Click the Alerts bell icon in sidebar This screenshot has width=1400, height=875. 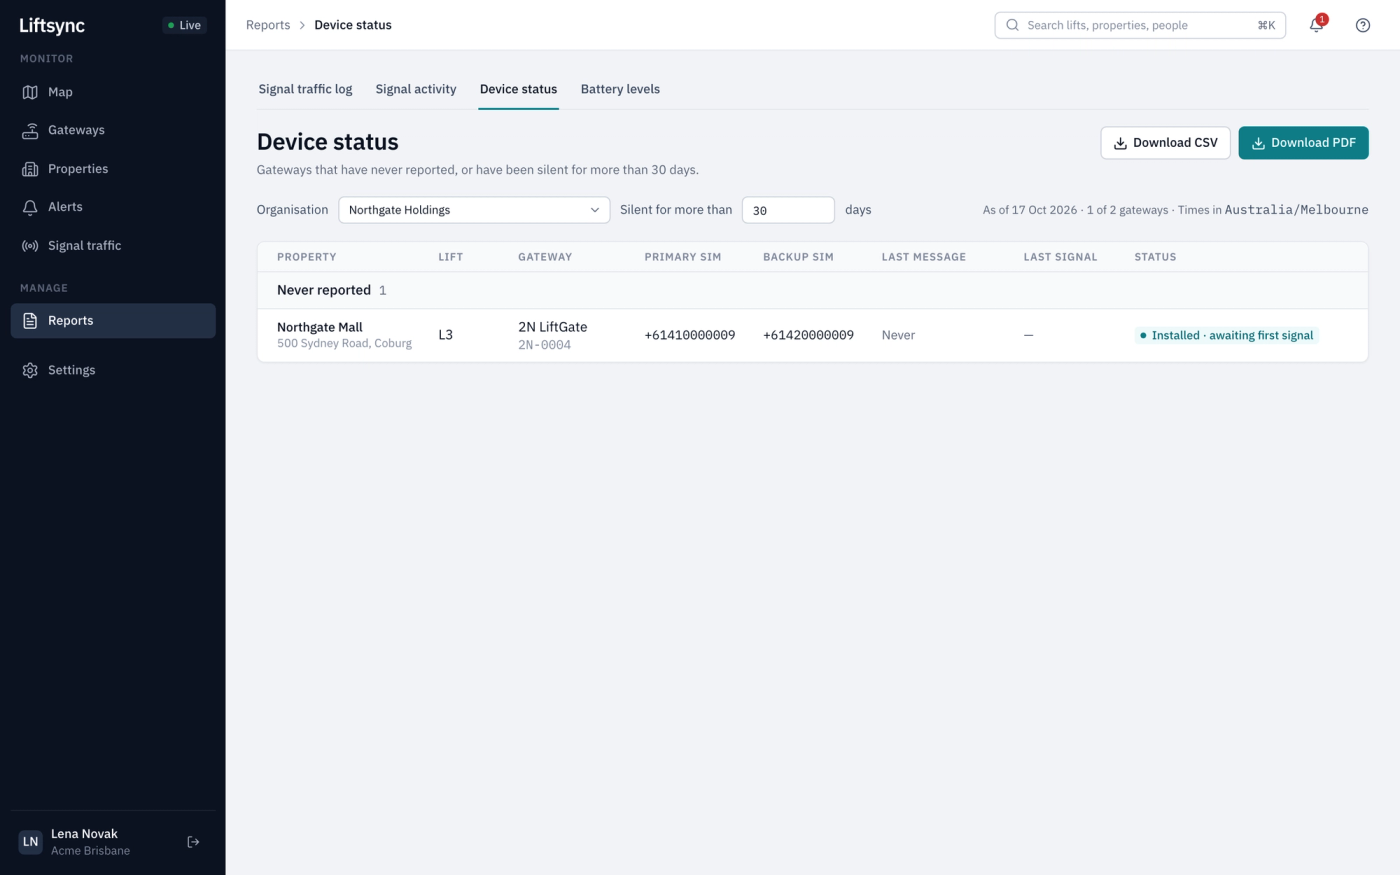[30, 207]
